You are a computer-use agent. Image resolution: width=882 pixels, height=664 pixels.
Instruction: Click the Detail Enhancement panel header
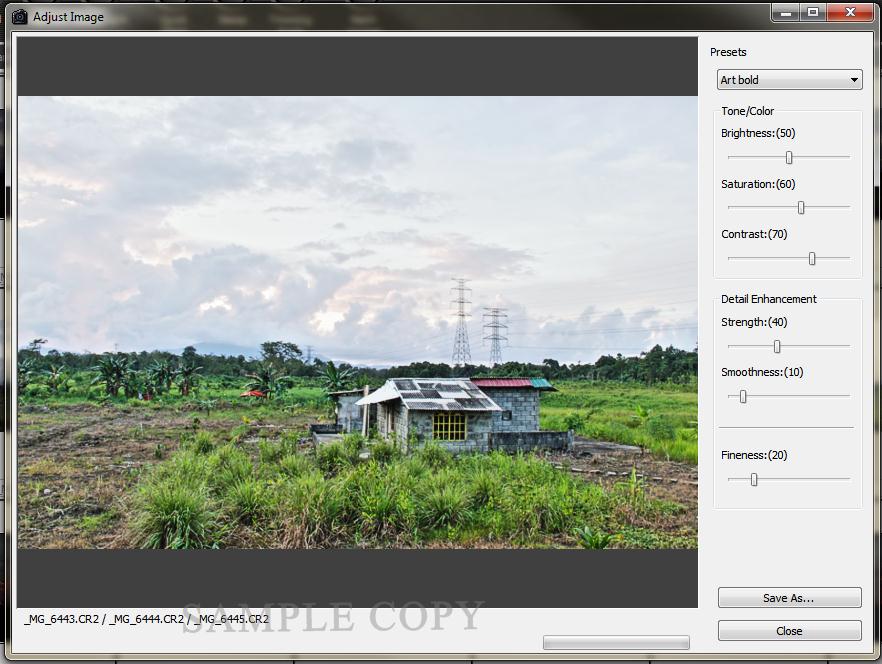pyautogui.click(x=770, y=298)
